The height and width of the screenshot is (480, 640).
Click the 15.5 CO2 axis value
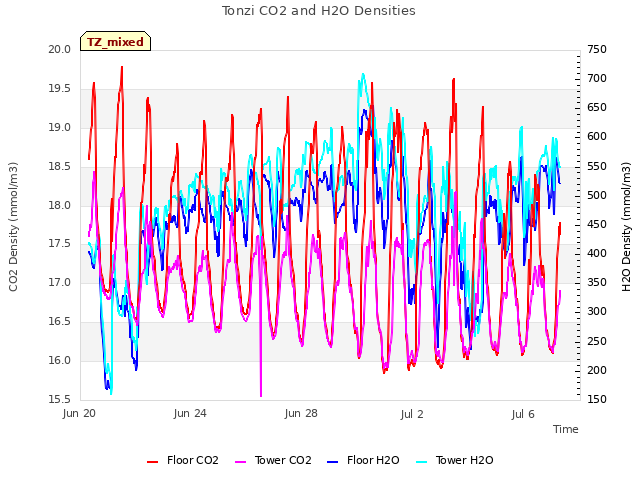click(60, 399)
